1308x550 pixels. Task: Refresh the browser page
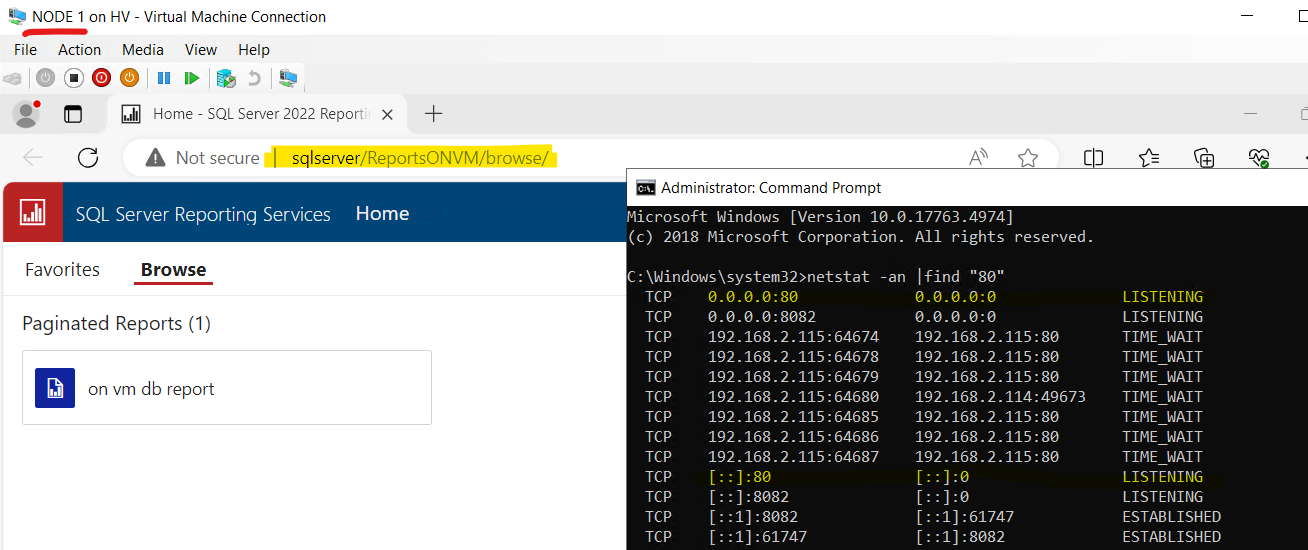[x=88, y=157]
